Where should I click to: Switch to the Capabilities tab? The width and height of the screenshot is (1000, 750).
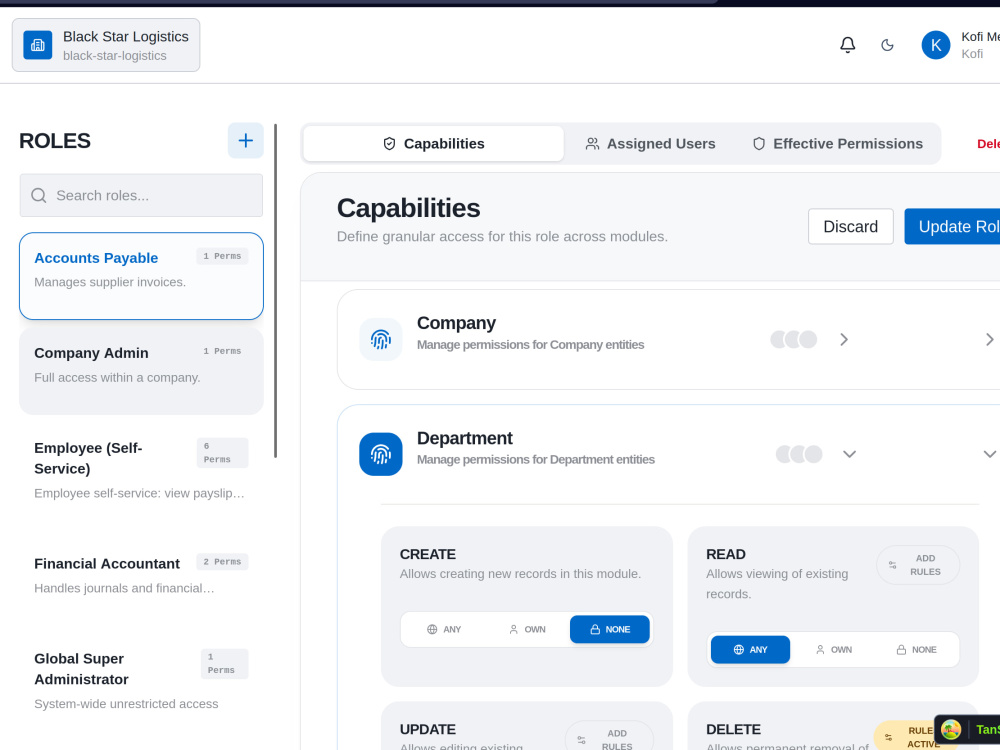point(434,143)
